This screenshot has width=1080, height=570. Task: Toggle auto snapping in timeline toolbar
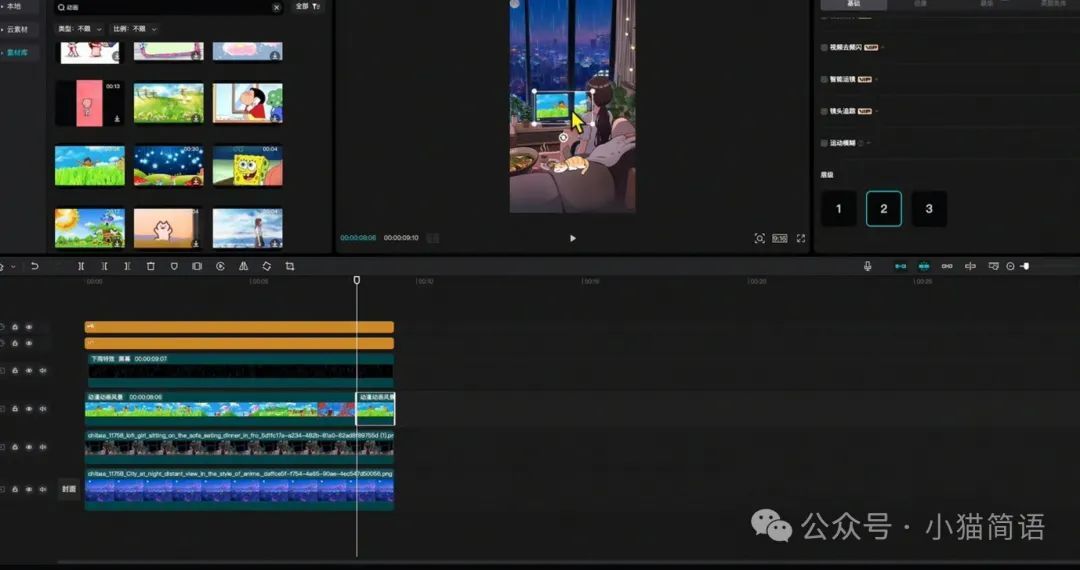924,266
